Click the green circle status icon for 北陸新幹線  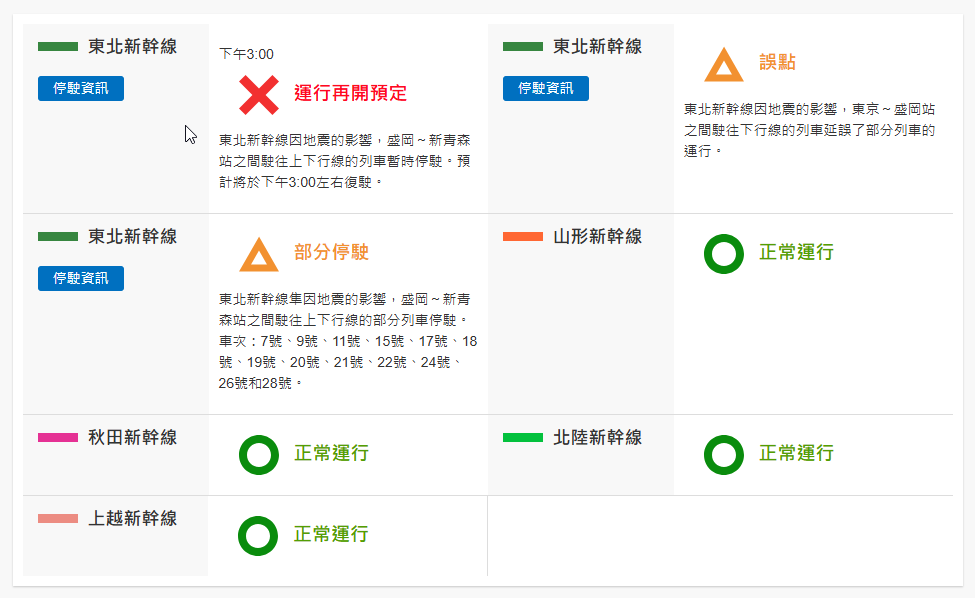coord(723,454)
